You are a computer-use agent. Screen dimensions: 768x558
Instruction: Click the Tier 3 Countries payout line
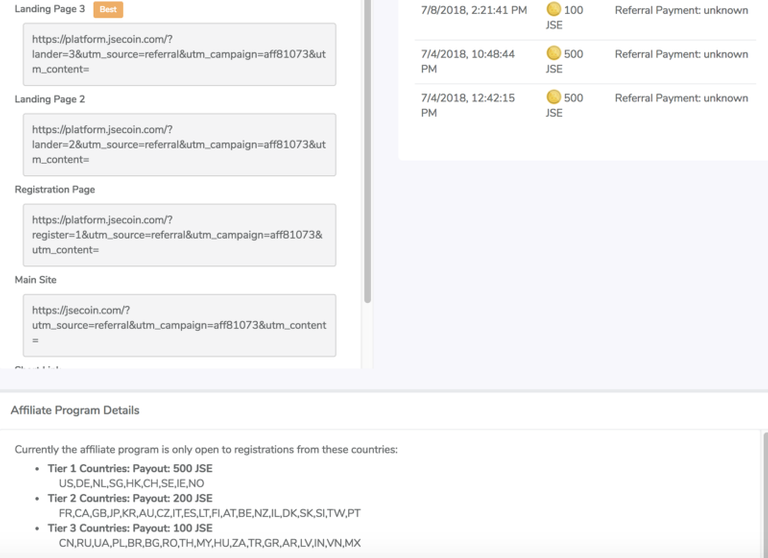130,528
